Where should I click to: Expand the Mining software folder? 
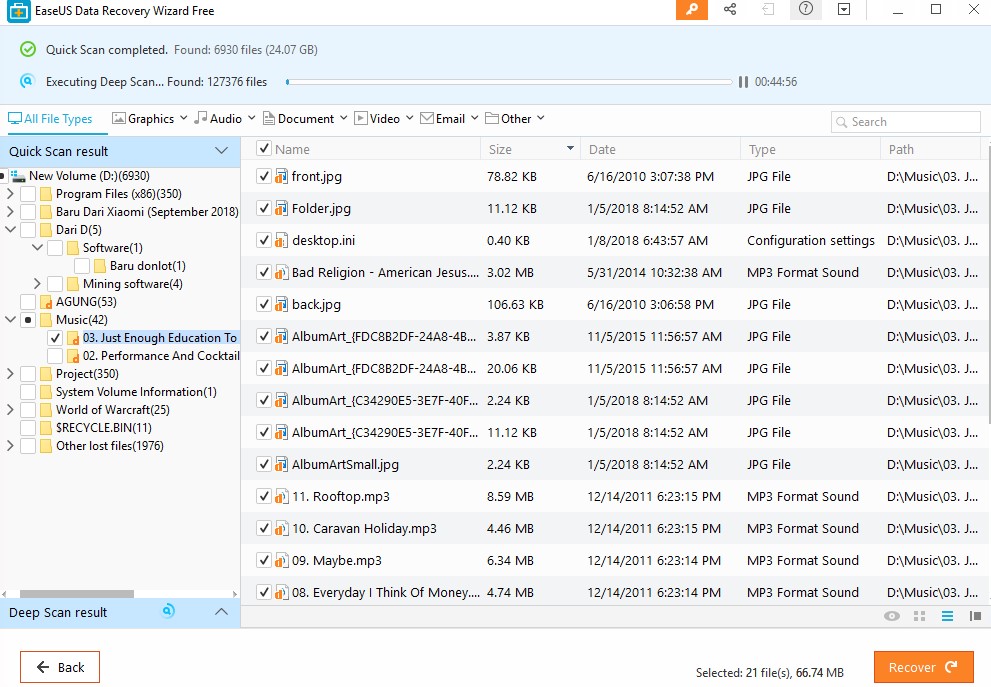click(37, 283)
